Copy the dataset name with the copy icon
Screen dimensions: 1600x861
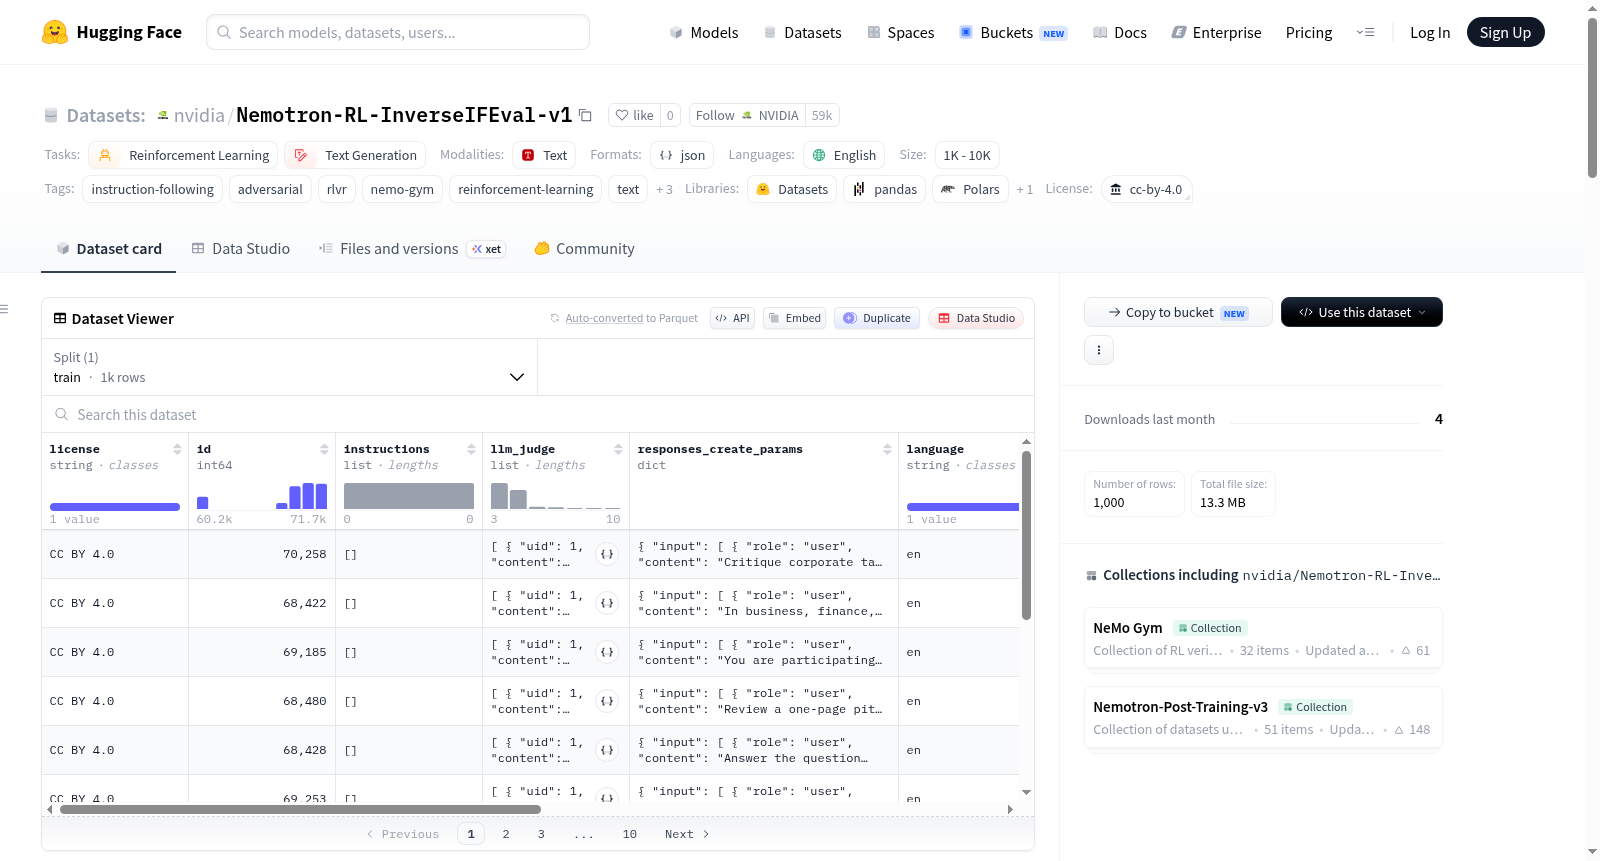pos(586,115)
